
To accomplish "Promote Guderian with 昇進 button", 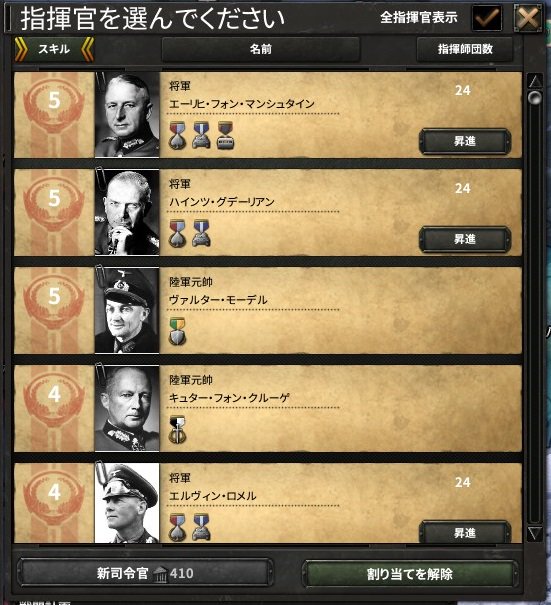I will click(x=465, y=239).
